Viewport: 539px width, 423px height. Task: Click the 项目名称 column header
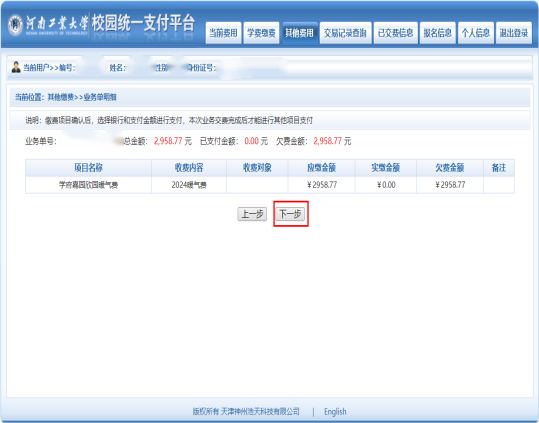point(88,168)
